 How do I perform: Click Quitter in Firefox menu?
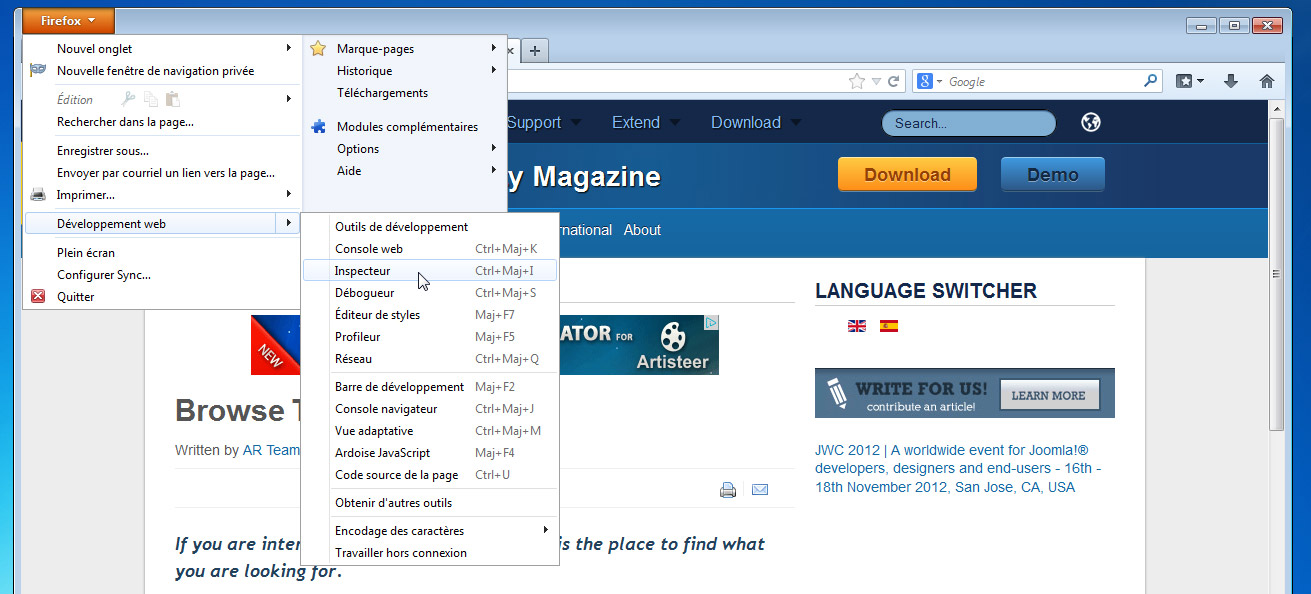click(76, 297)
